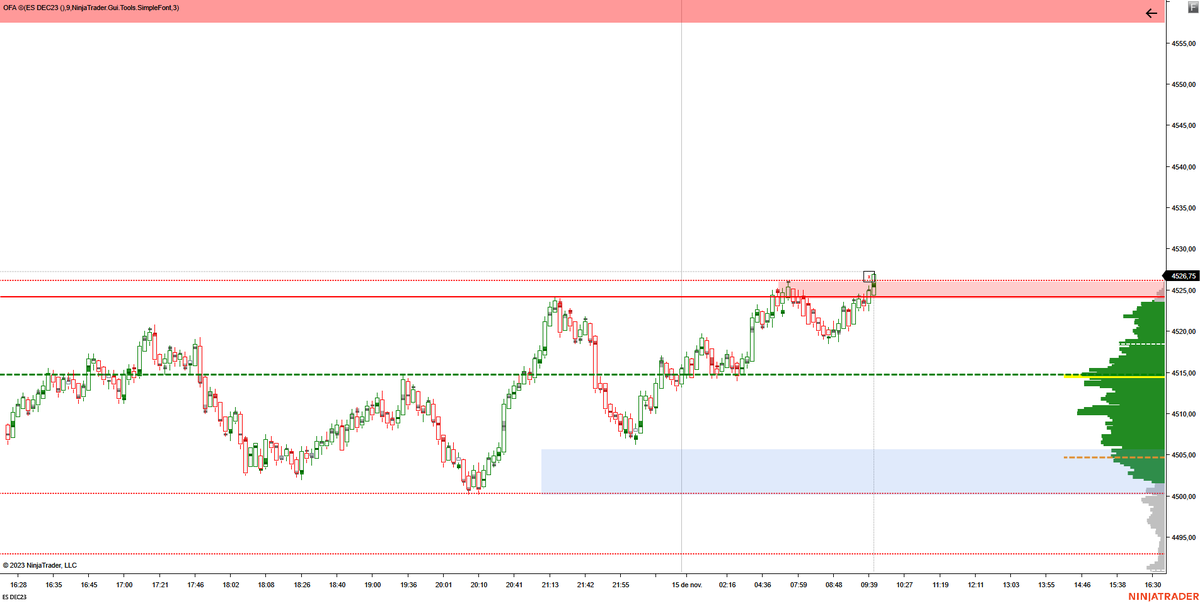Click the 16:30 time axis label
Image resolution: width=1200 pixels, height=603 pixels.
click(1153, 584)
